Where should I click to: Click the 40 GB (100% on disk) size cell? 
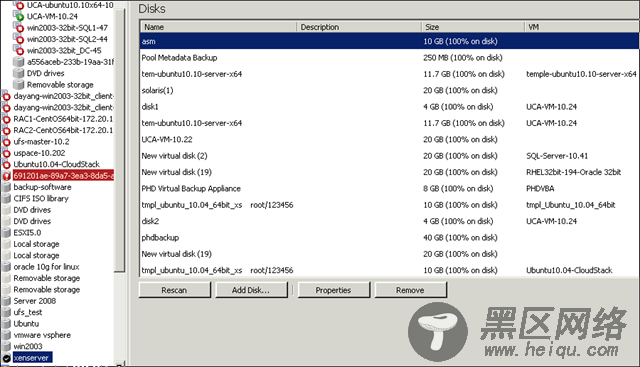click(x=460, y=238)
